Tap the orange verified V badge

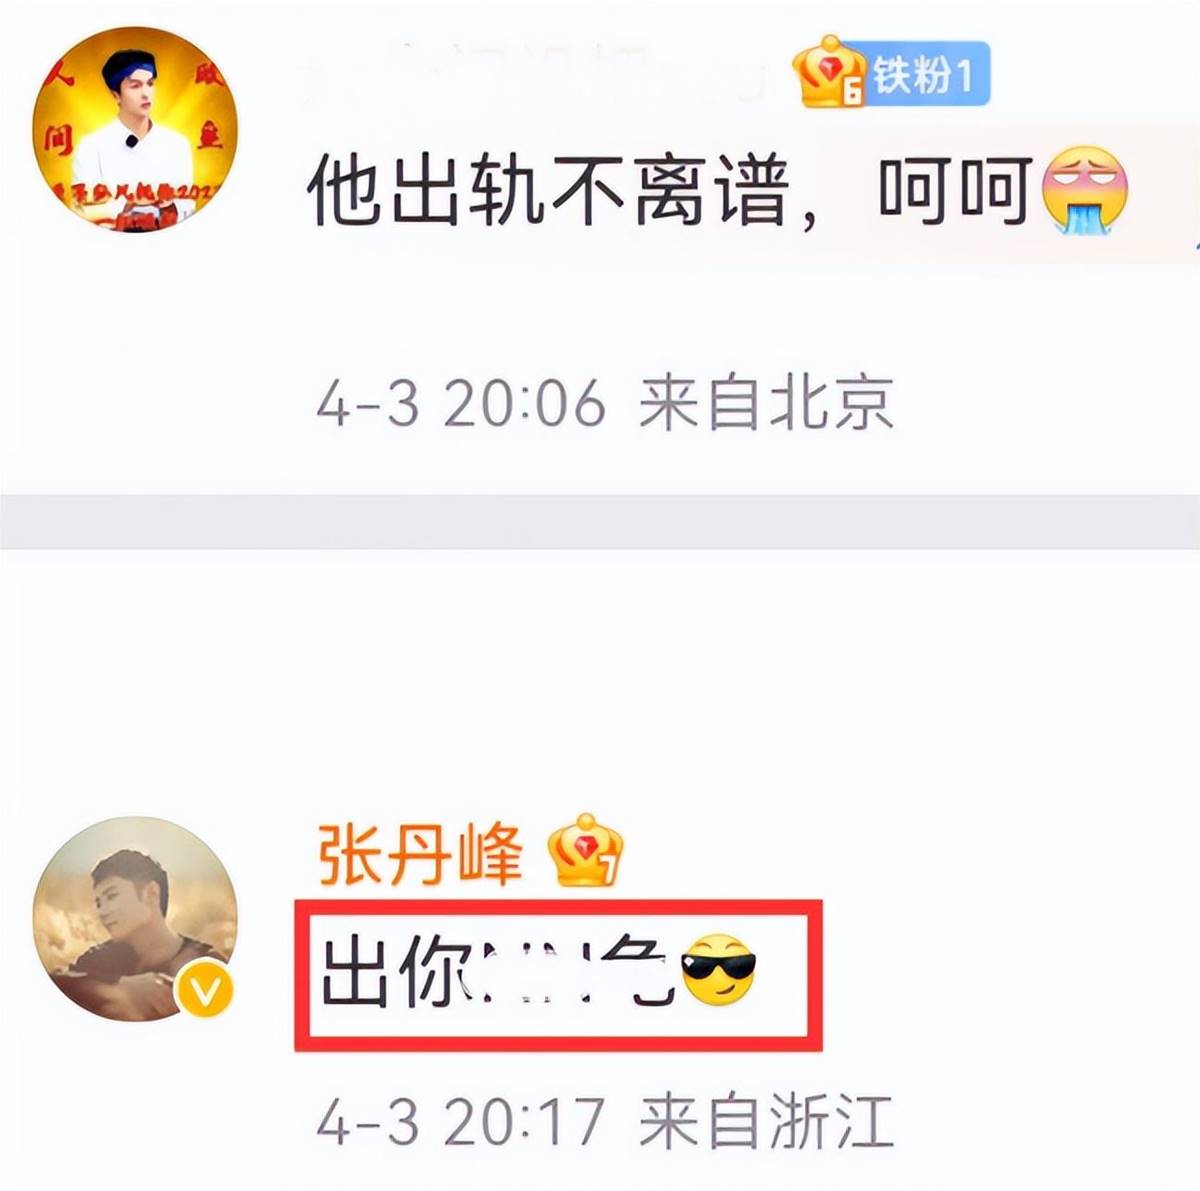pyautogui.click(x=204, y=990)
